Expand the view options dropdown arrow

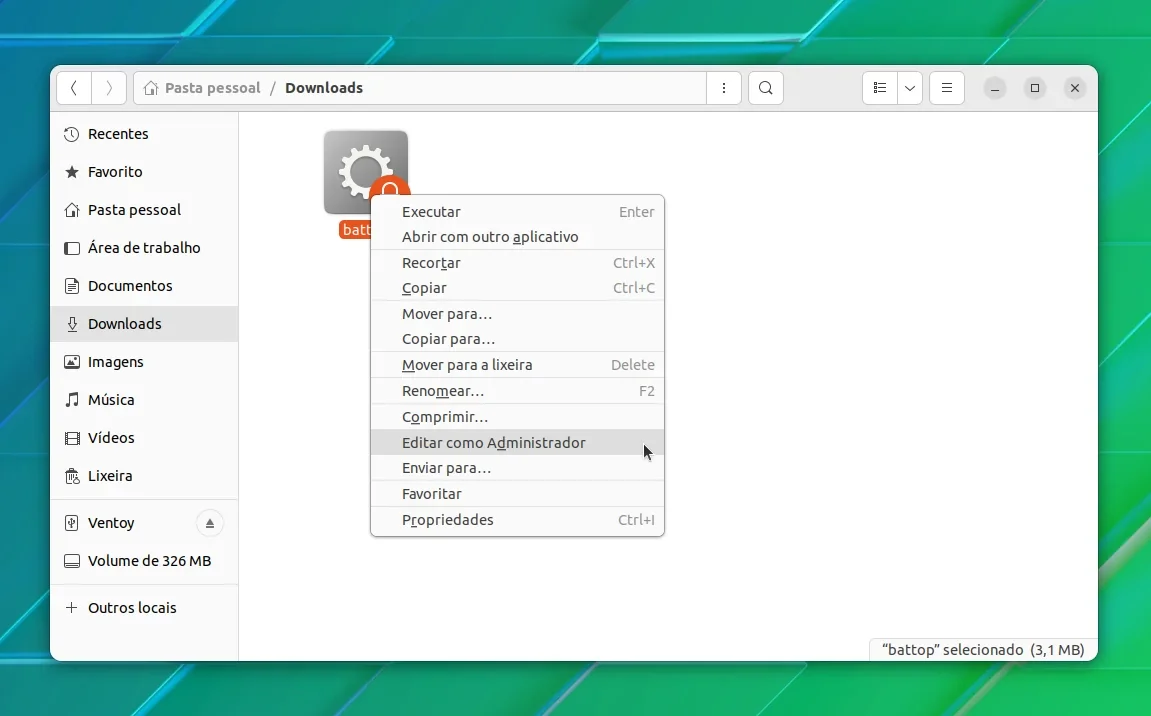click(x=909, y=88)
